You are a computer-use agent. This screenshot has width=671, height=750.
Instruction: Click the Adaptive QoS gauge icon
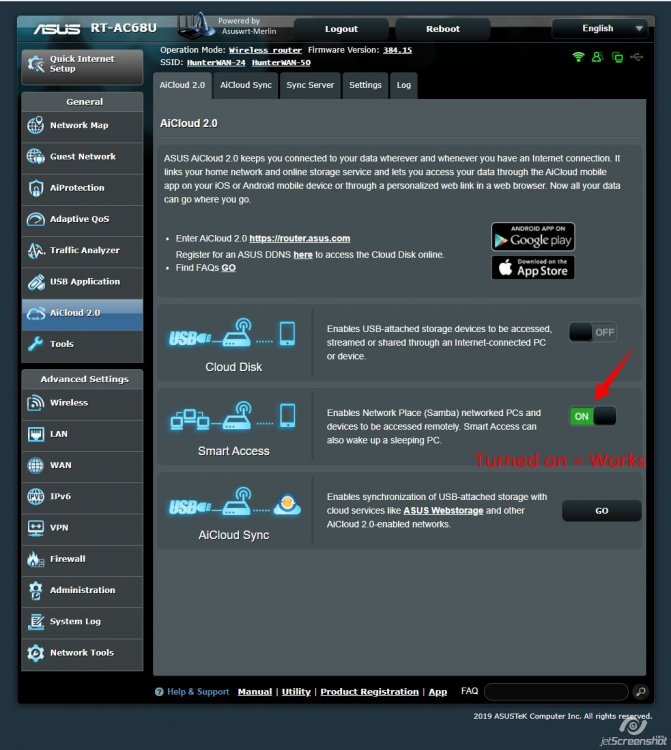(36, 219)
